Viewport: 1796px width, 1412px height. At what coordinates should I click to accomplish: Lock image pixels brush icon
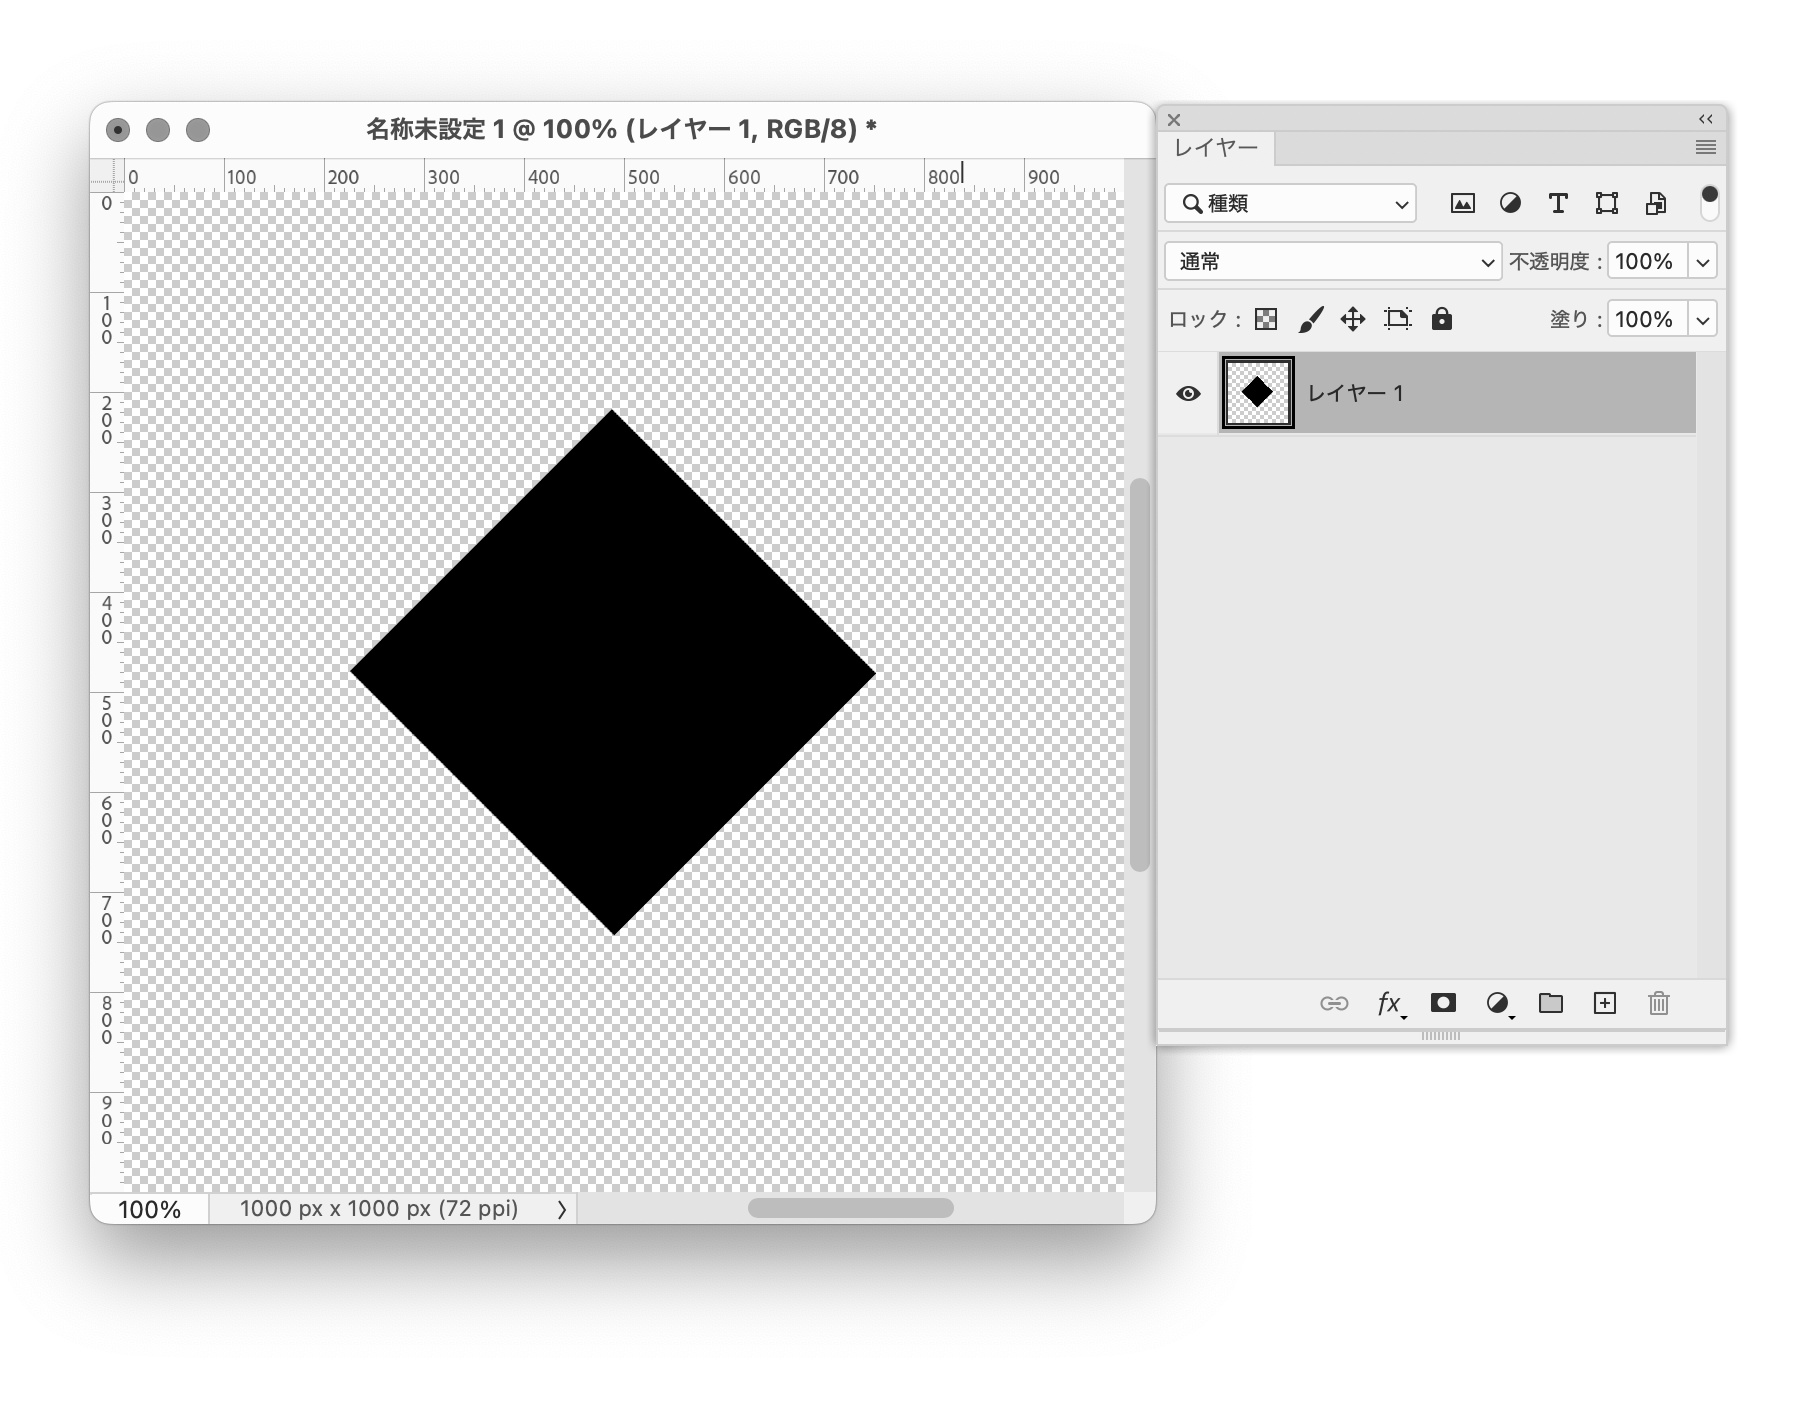point(1310,319)
